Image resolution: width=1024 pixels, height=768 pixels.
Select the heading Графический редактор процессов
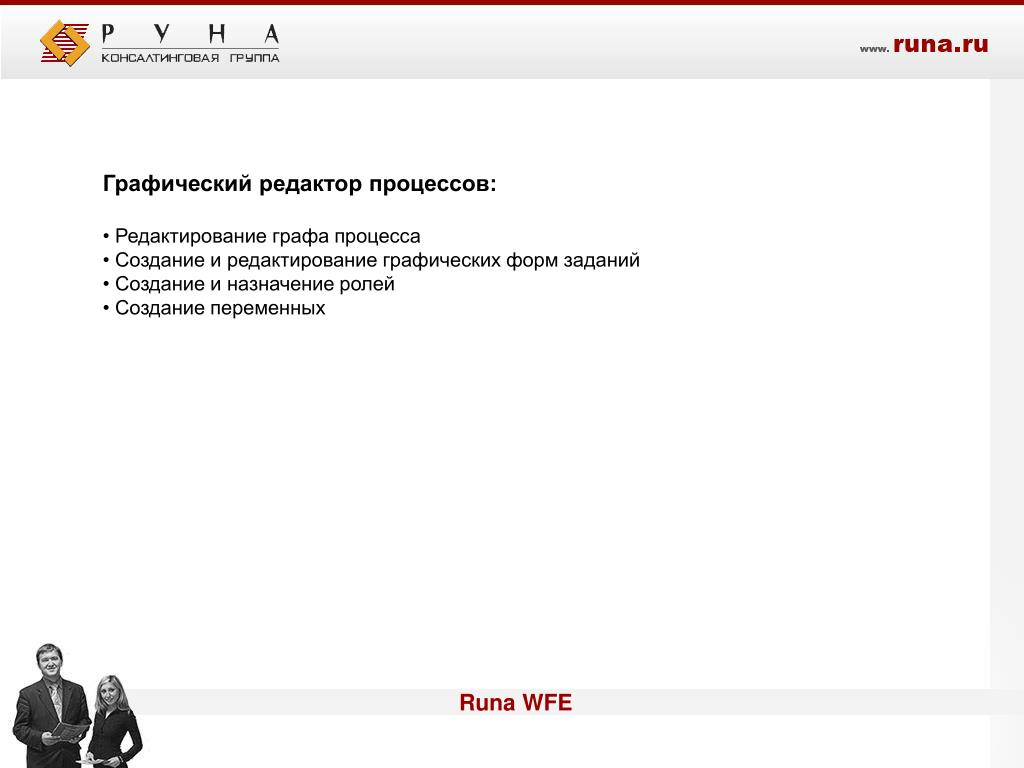[x=300, y=184]
